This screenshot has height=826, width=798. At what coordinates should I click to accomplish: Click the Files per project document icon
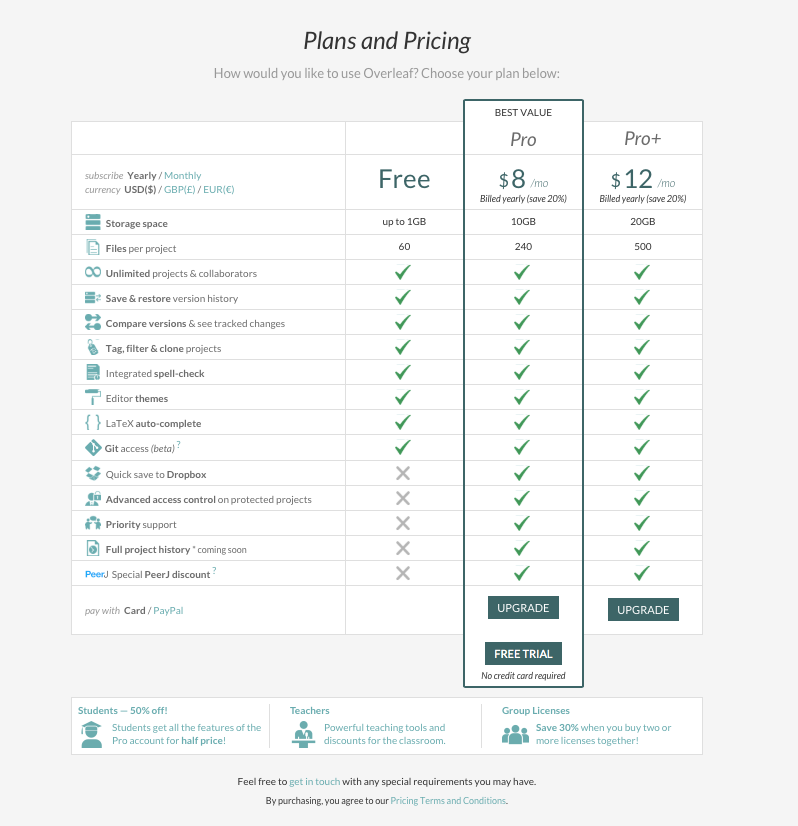click(93, 247)
